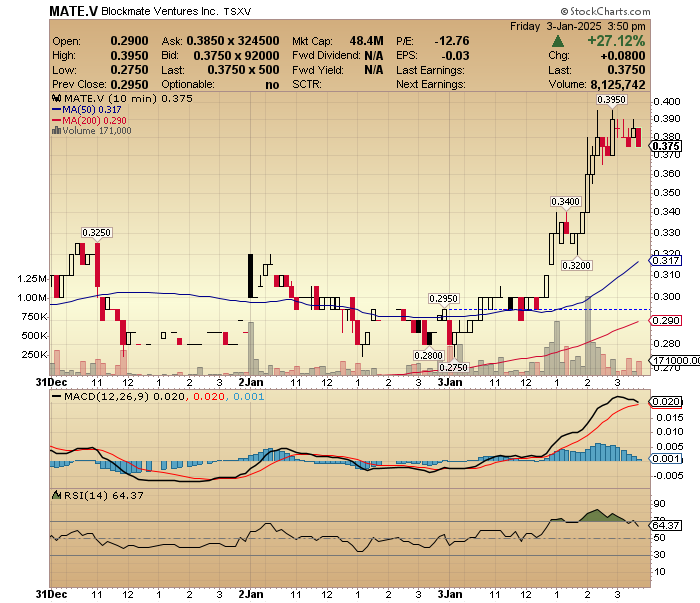The image size is (700, 603).
Task: Click the 0.290 MA(200) axis tag
Action: pyautogui.click(x=666, y=320)
